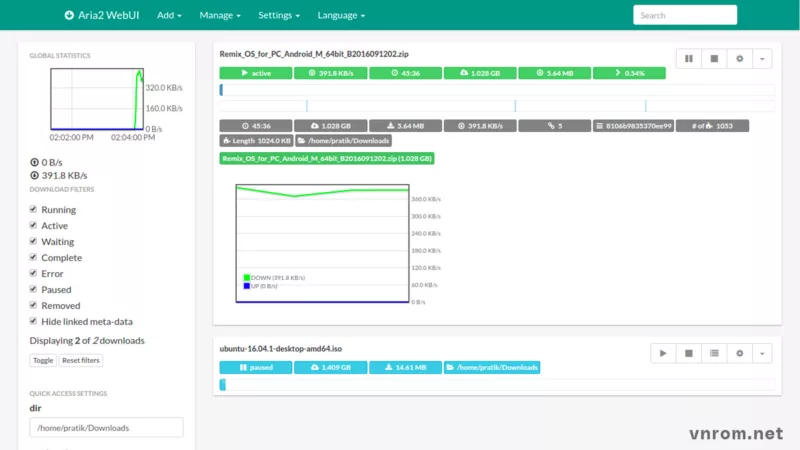Click gray connections count badge showing 5
This screenshot has width=800, height=450.
point(555,126)
